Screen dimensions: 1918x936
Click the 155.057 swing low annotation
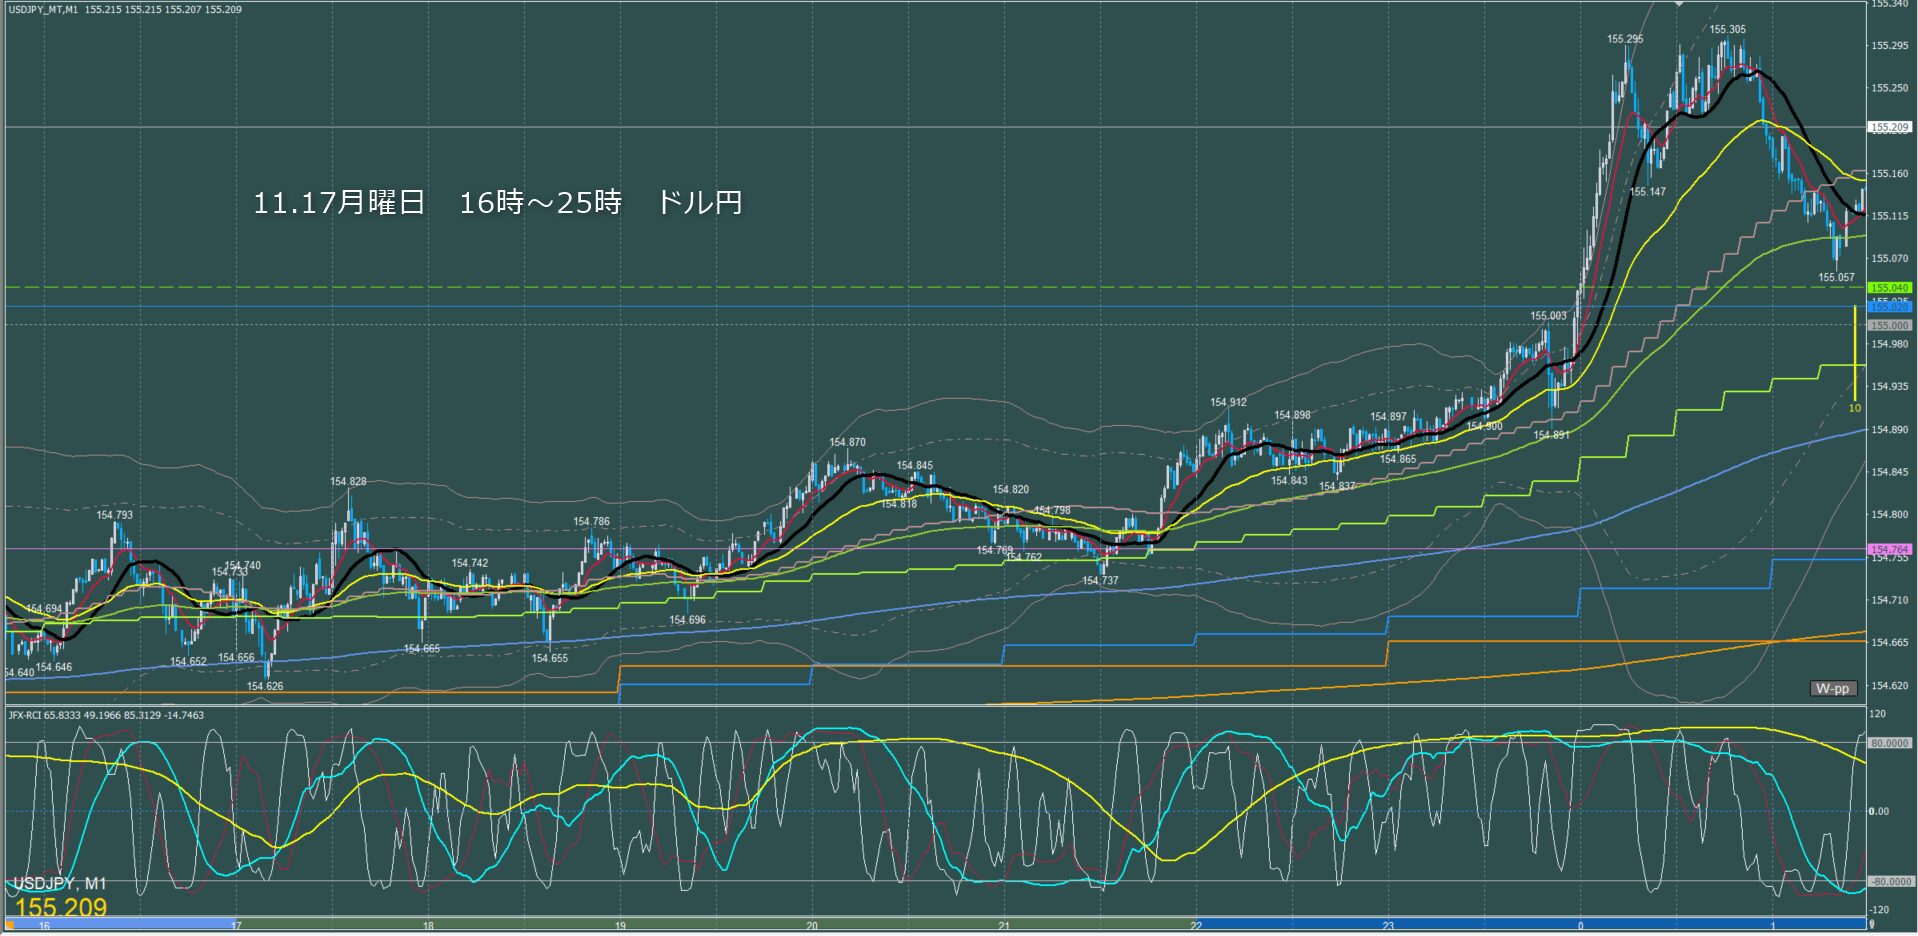coord(1836,277)
